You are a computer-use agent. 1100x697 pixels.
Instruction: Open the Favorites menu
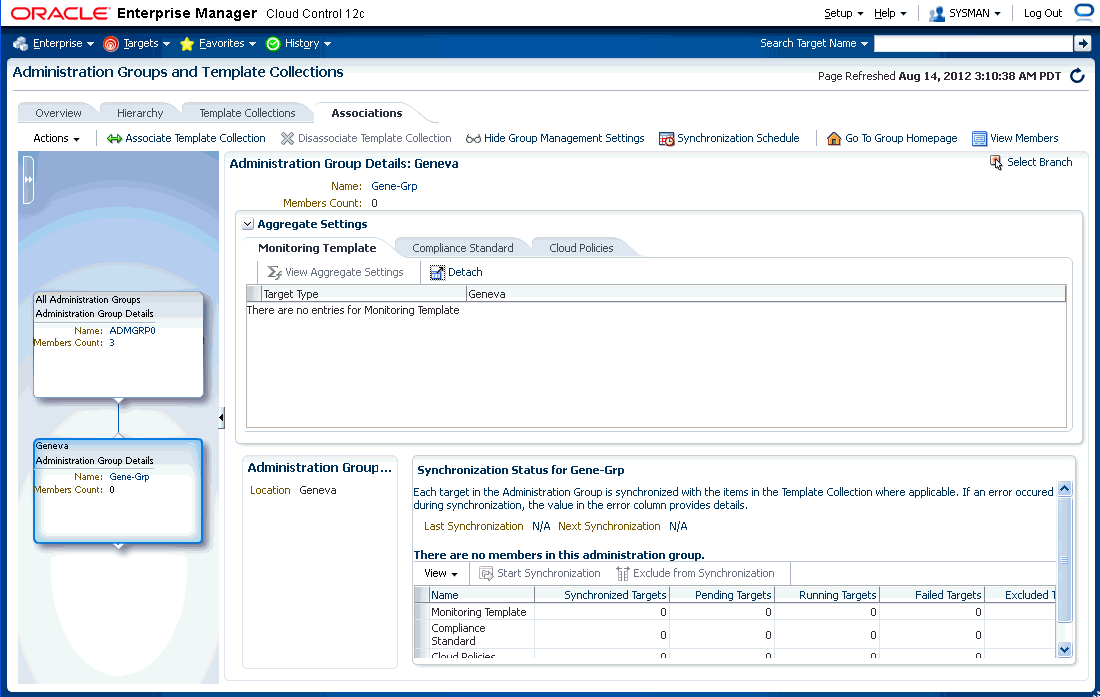pos(227,43)
